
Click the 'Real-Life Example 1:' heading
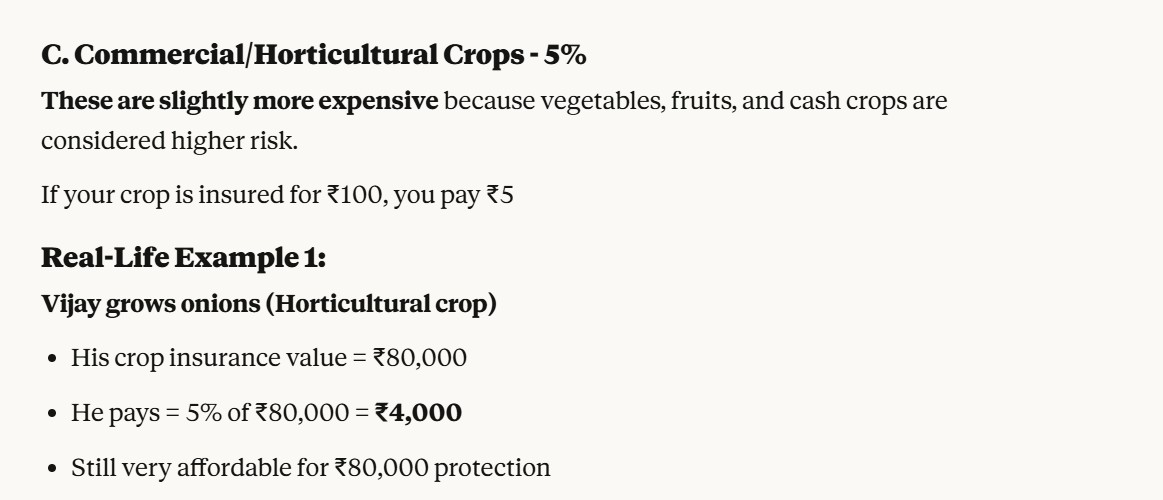coord(184,258)
